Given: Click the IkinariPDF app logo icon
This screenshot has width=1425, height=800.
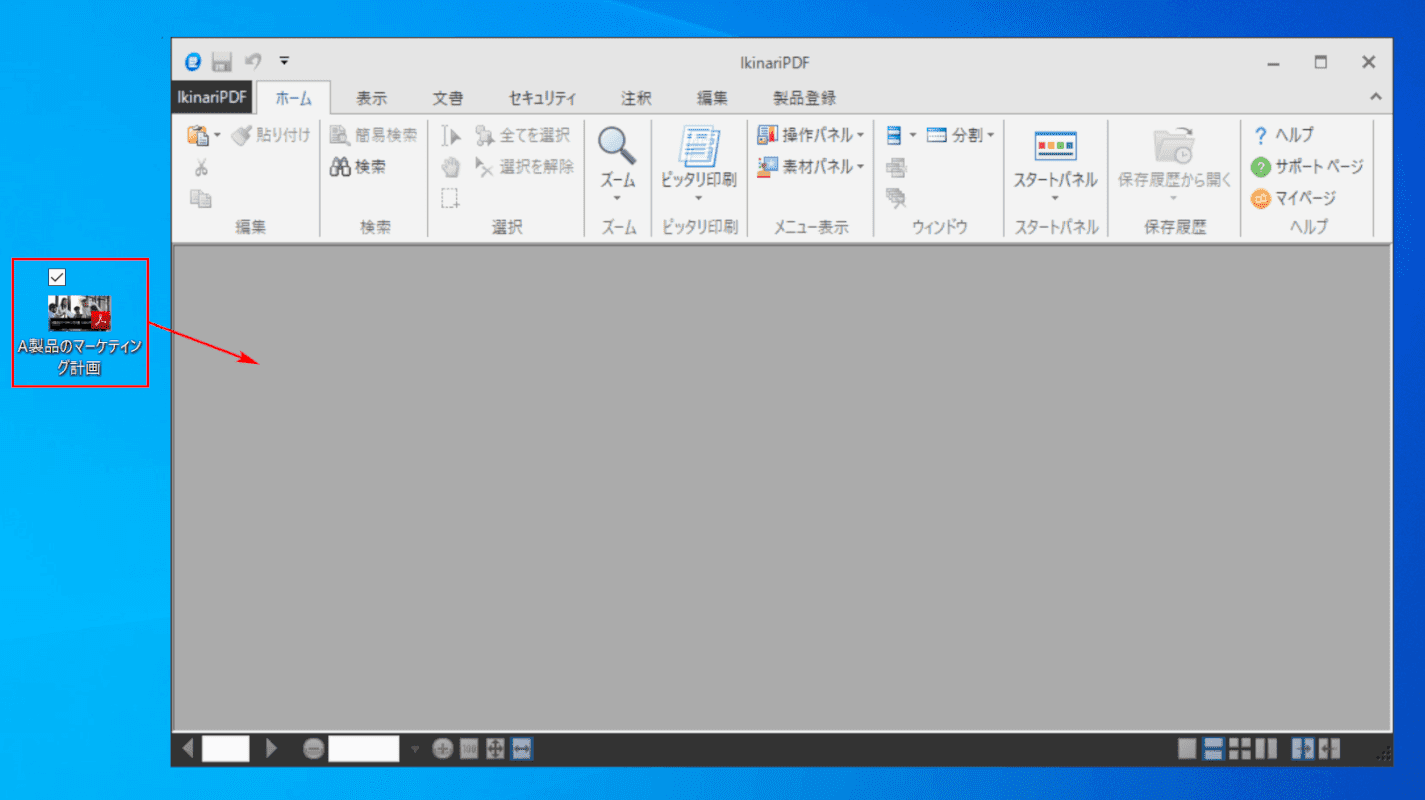Looking at the screenshot, I should (x=193, y=62).
